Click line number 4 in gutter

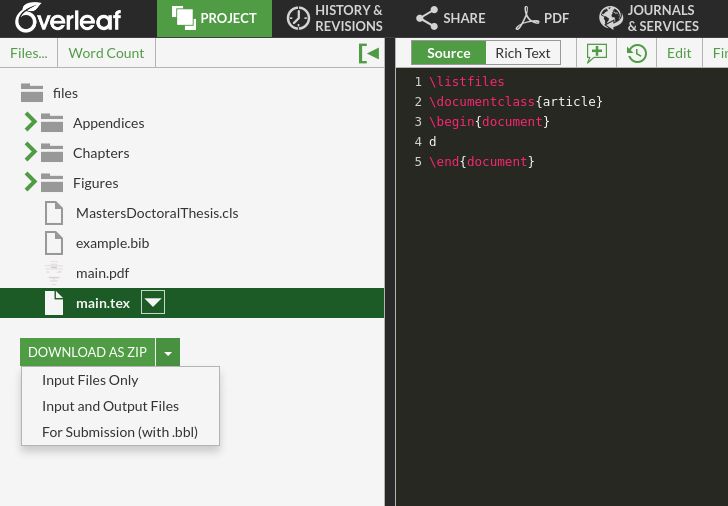[418, 142]
